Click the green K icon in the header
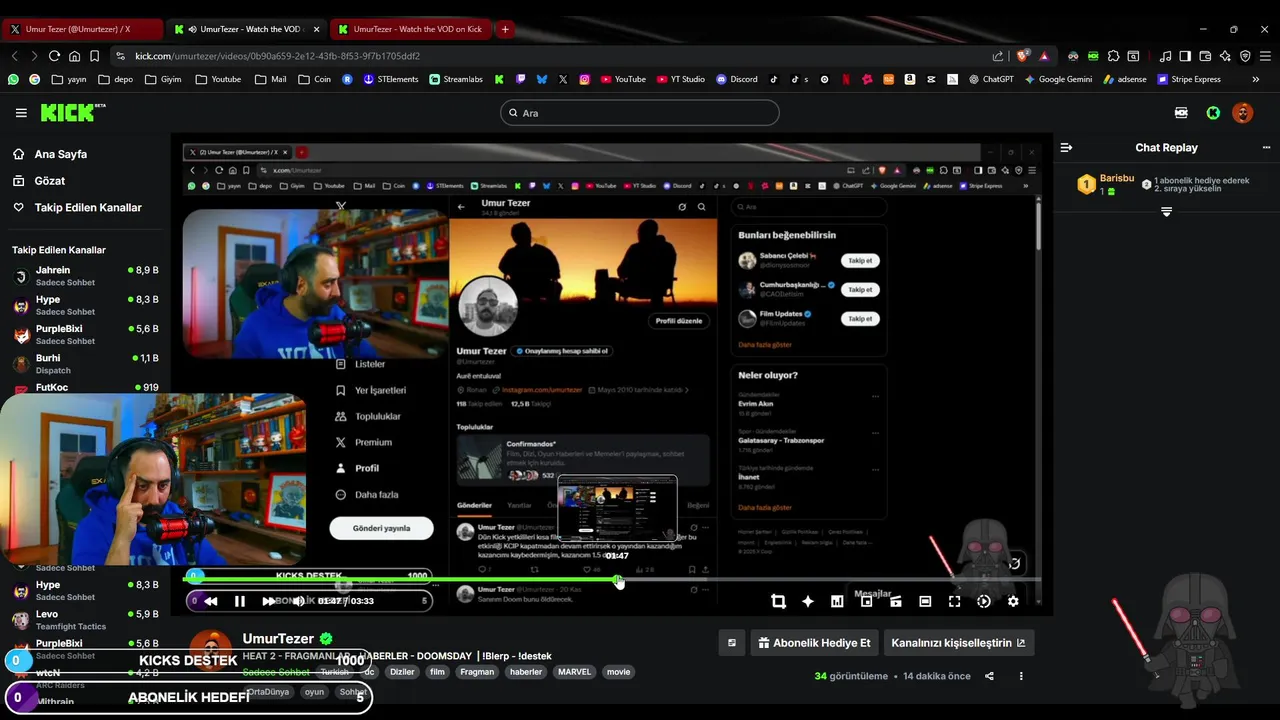Screen dimensions: 1280x720 [x=1213, y=113]
